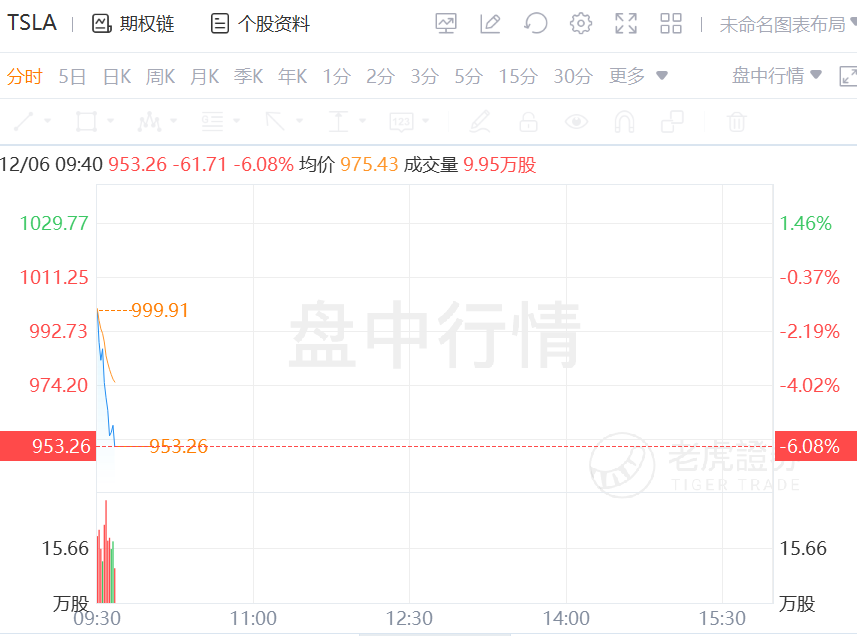Expand the 123 label tool dropdown arrow
The image size is (857, 636).
click(x=426, y=120)
